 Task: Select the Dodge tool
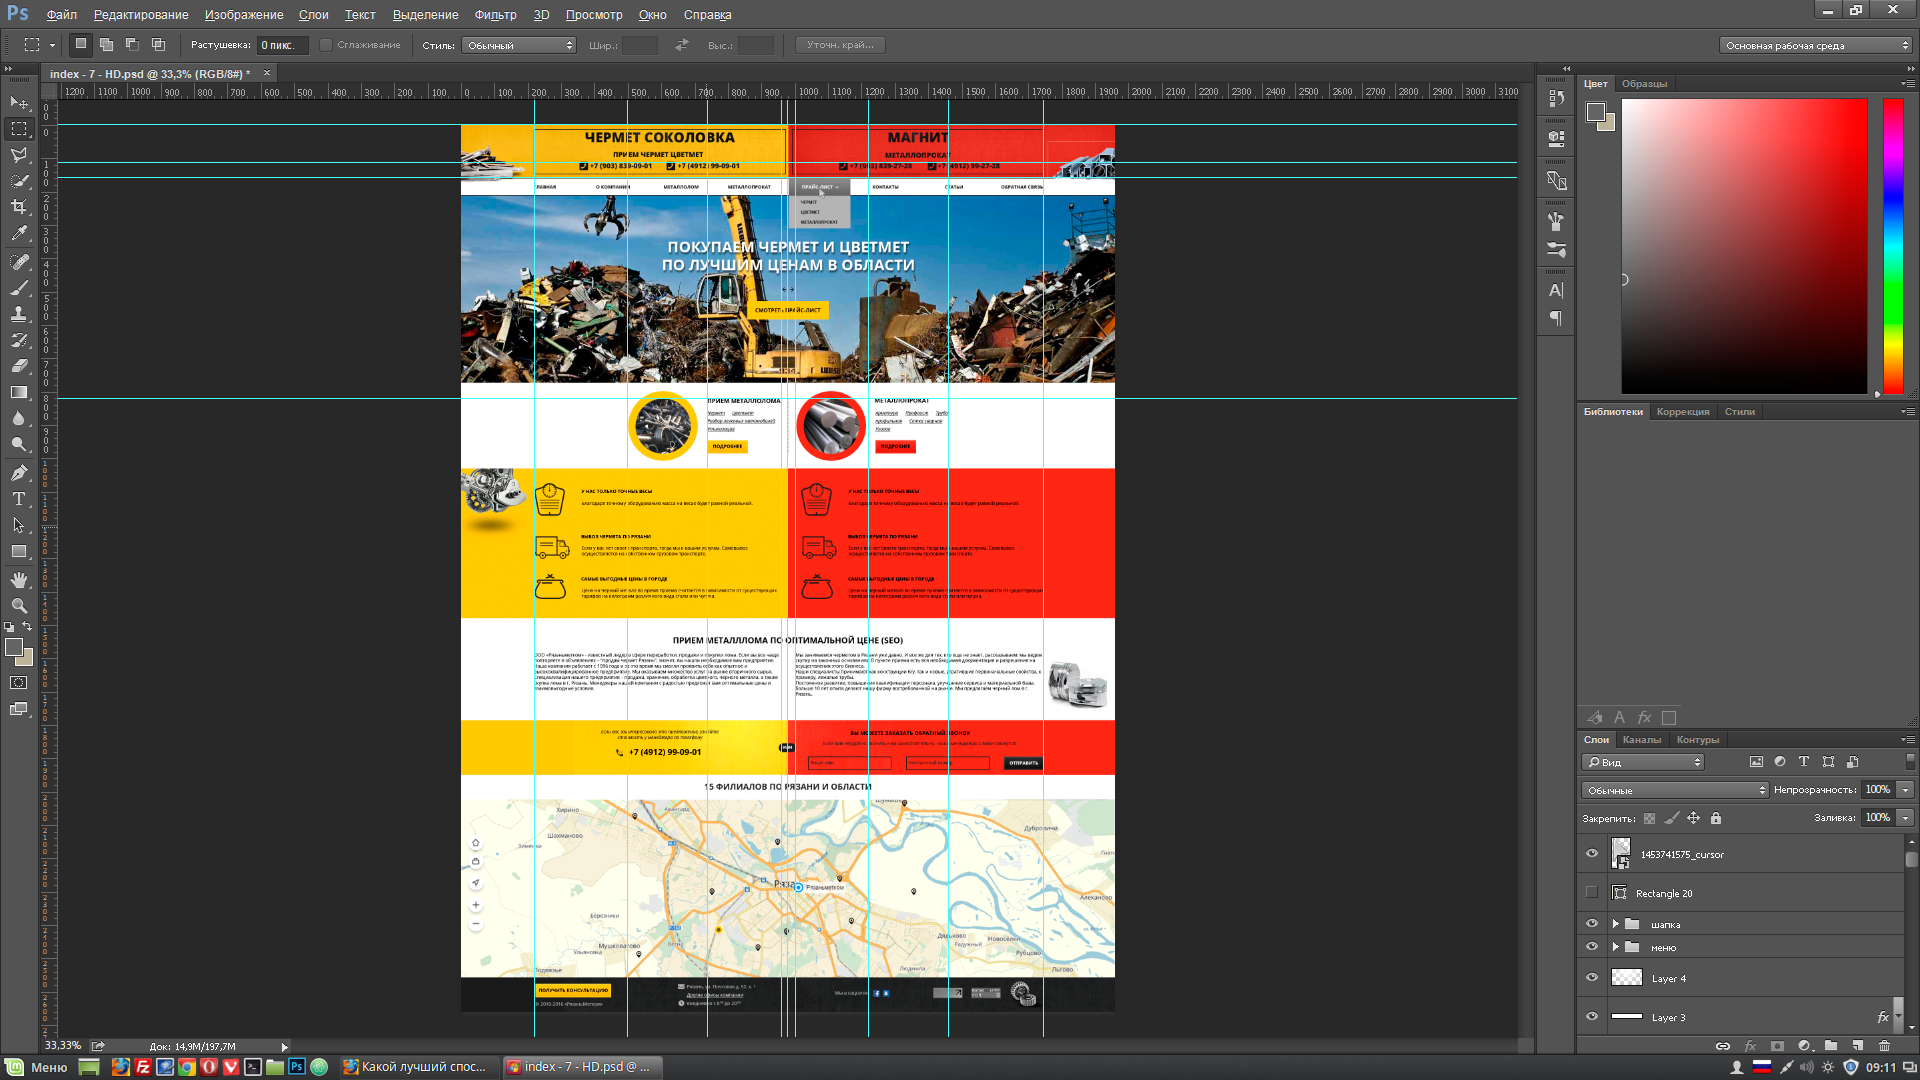point(19,444)
